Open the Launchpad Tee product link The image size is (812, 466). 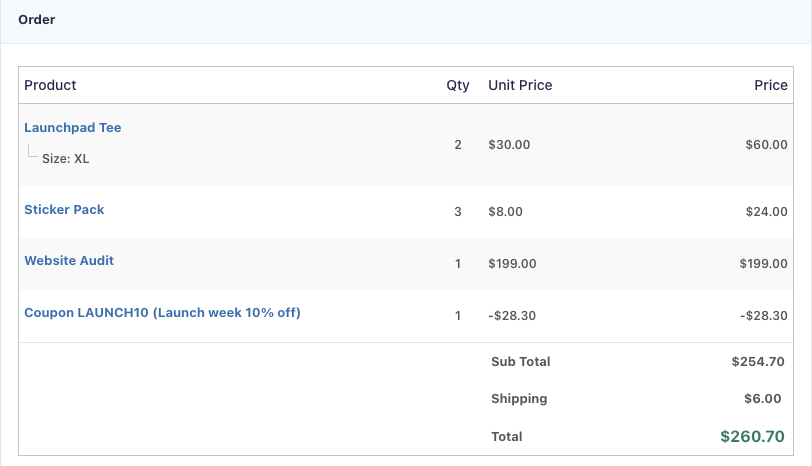coord(72,127)
